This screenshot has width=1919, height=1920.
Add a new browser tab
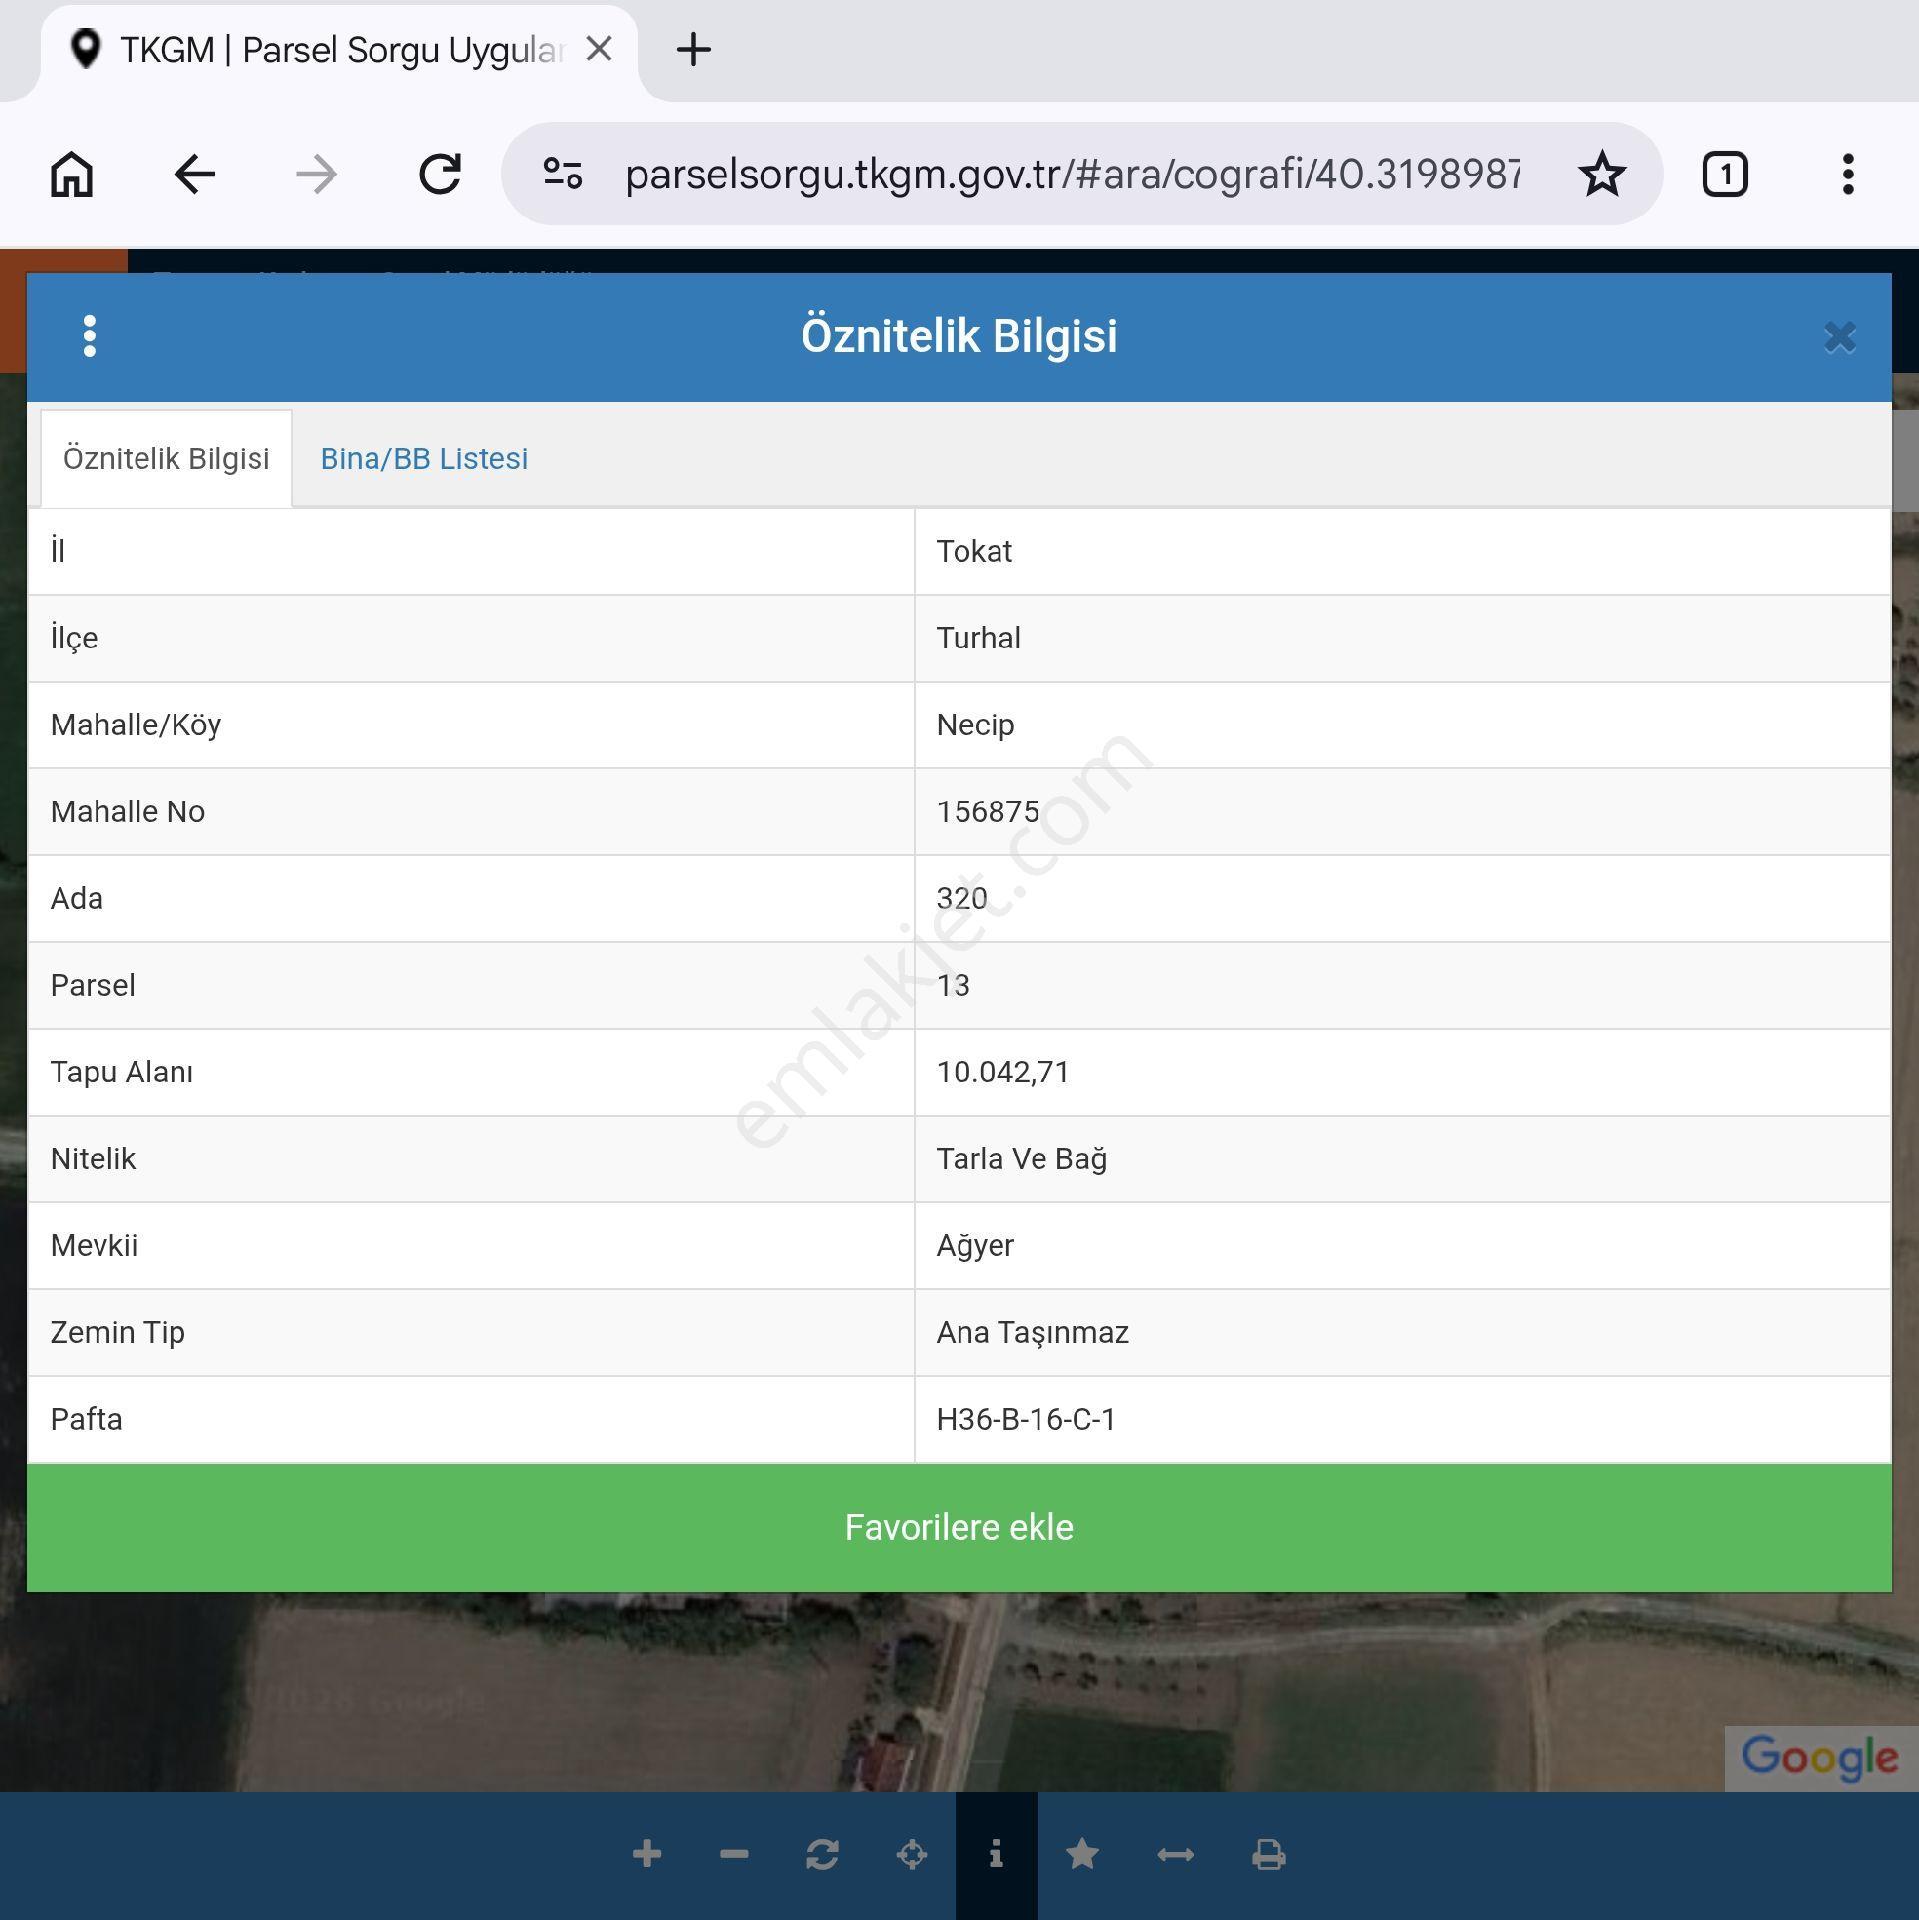click(693, 49)
